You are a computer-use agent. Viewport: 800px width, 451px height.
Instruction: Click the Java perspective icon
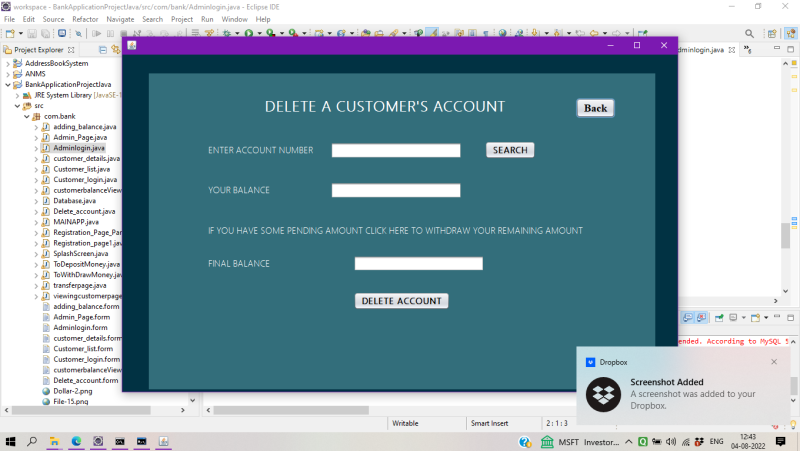point(791,34)
